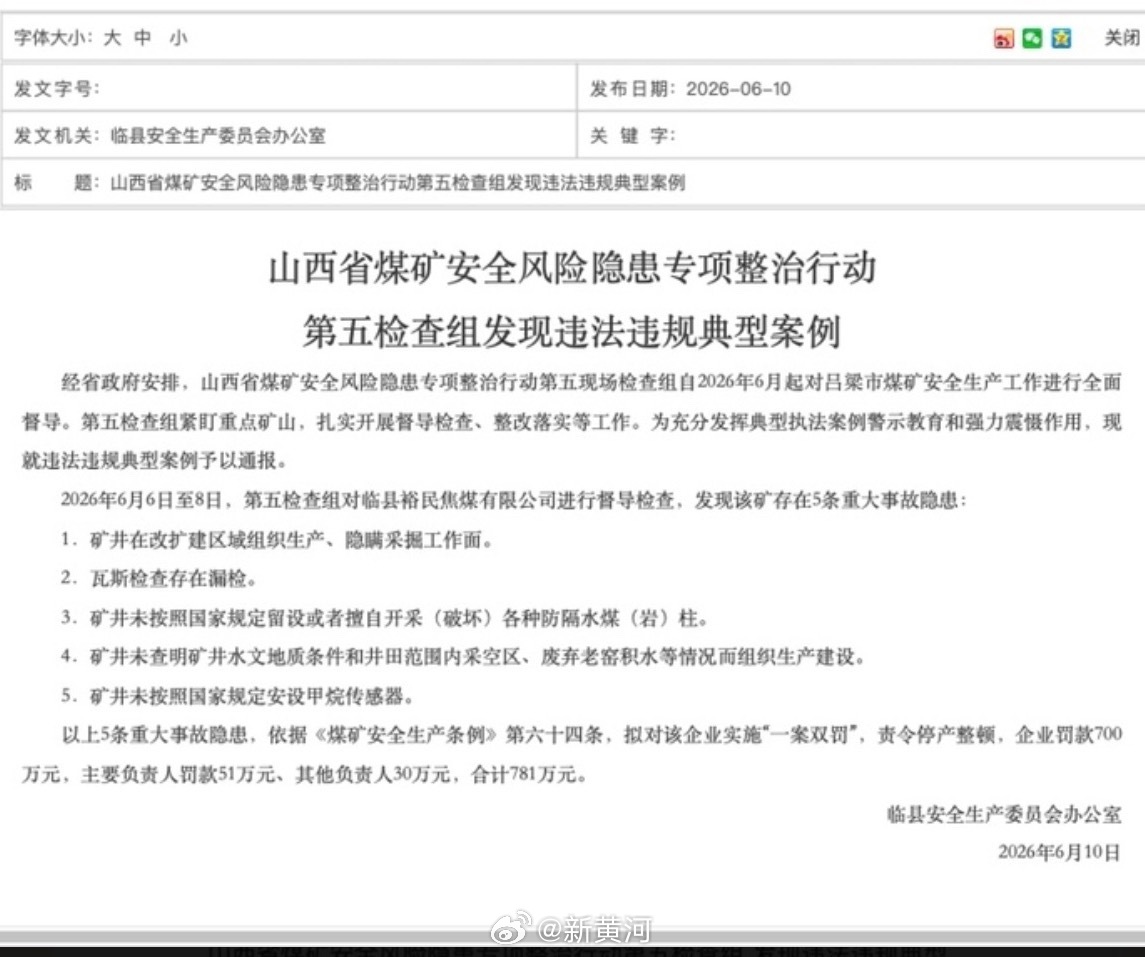
Task: Click the signature 临县安全生产委员会办公室 at bottom
Action: point(1004,814)
